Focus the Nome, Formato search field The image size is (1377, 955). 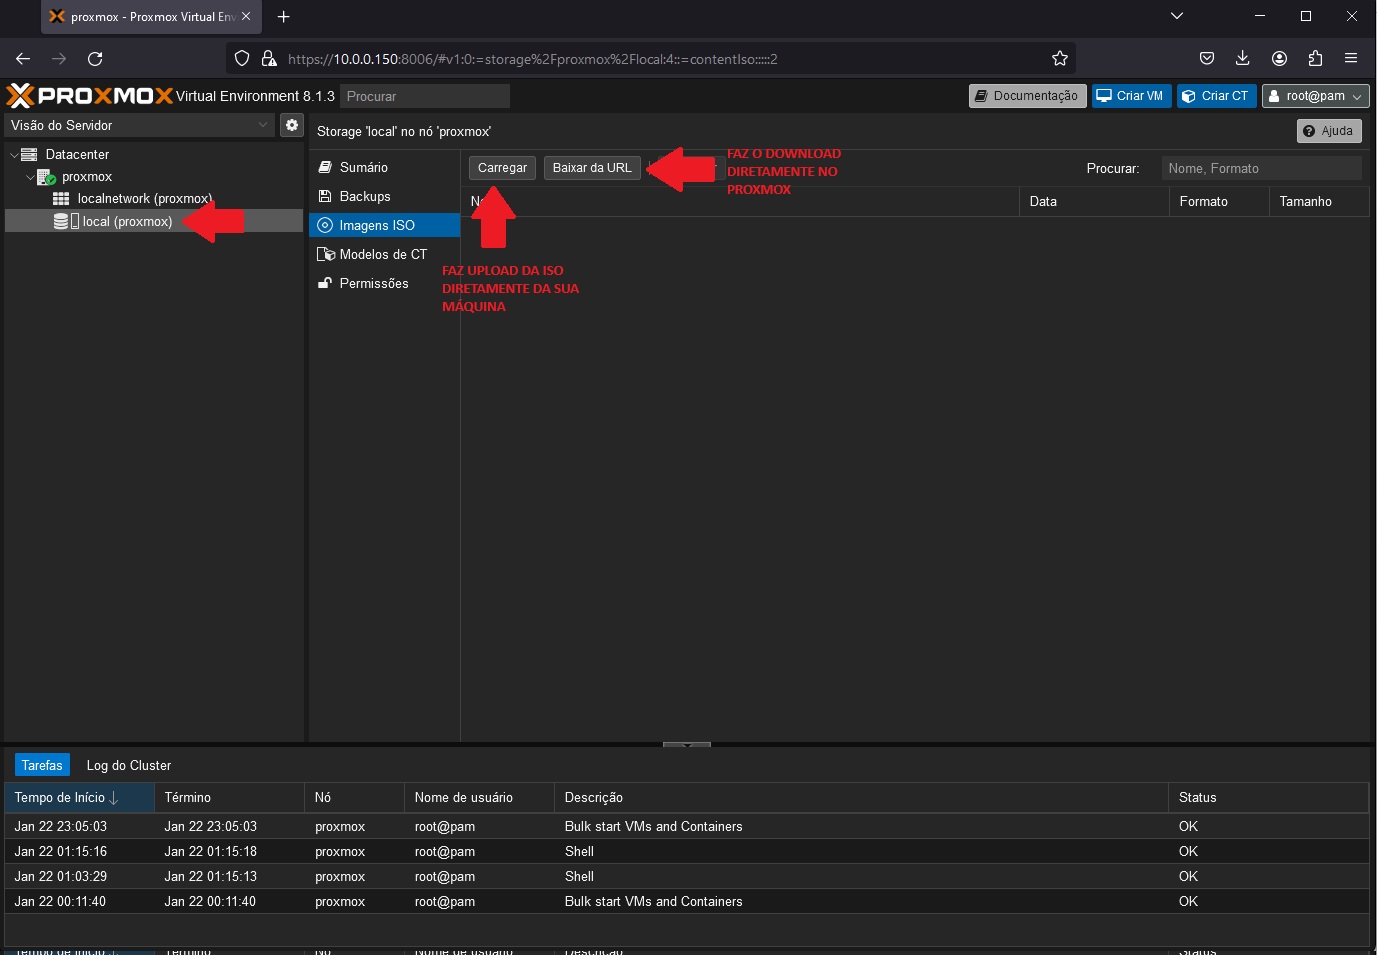(x=1261, y=168)
